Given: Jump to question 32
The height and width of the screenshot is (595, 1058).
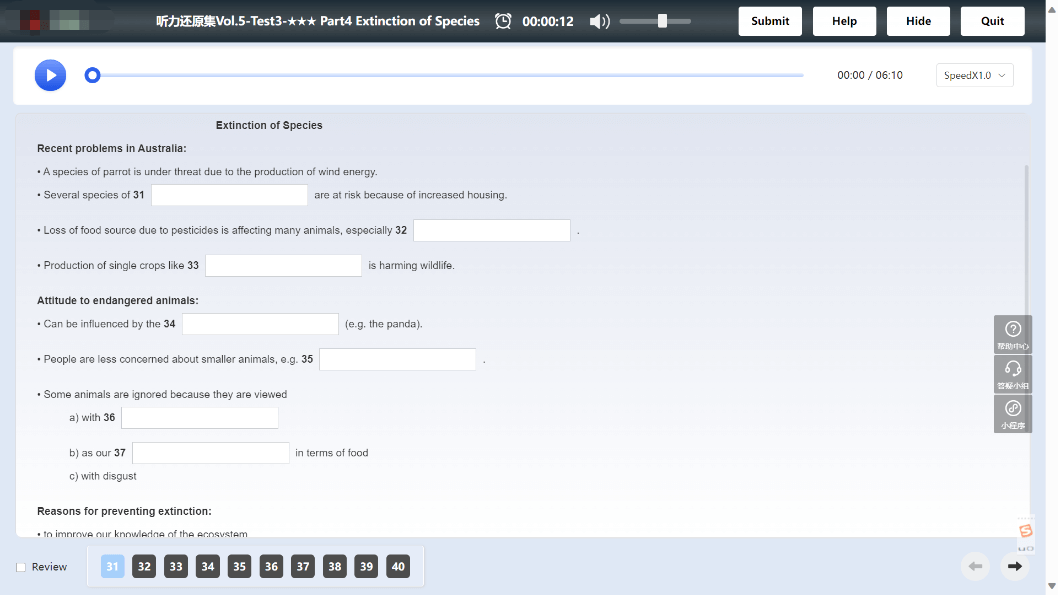Looking at the screenshot, I should pos(144,567).
